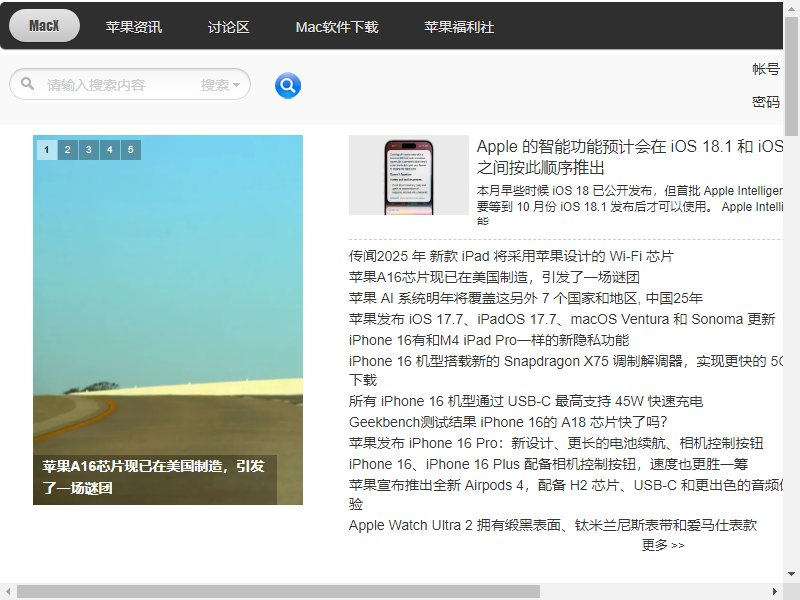
Task: Click the grey magnifier icon in search box
Action: (x=28, y=84)
